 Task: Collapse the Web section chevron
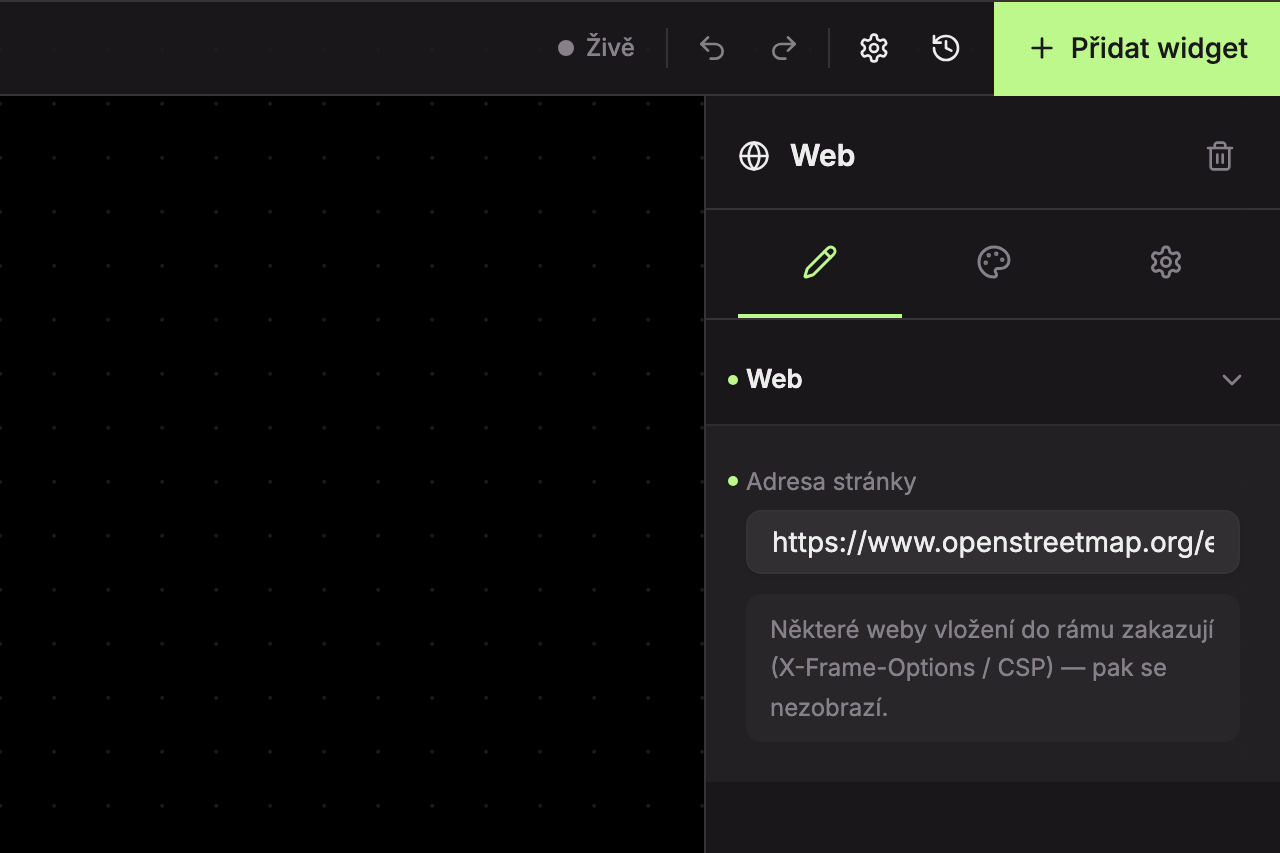click(x=1232, y=380)
